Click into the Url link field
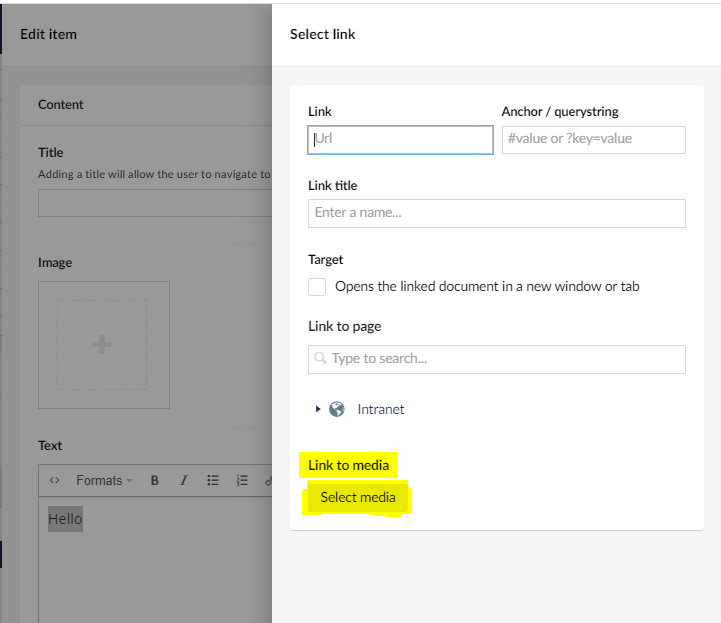 tap(400, 139)
